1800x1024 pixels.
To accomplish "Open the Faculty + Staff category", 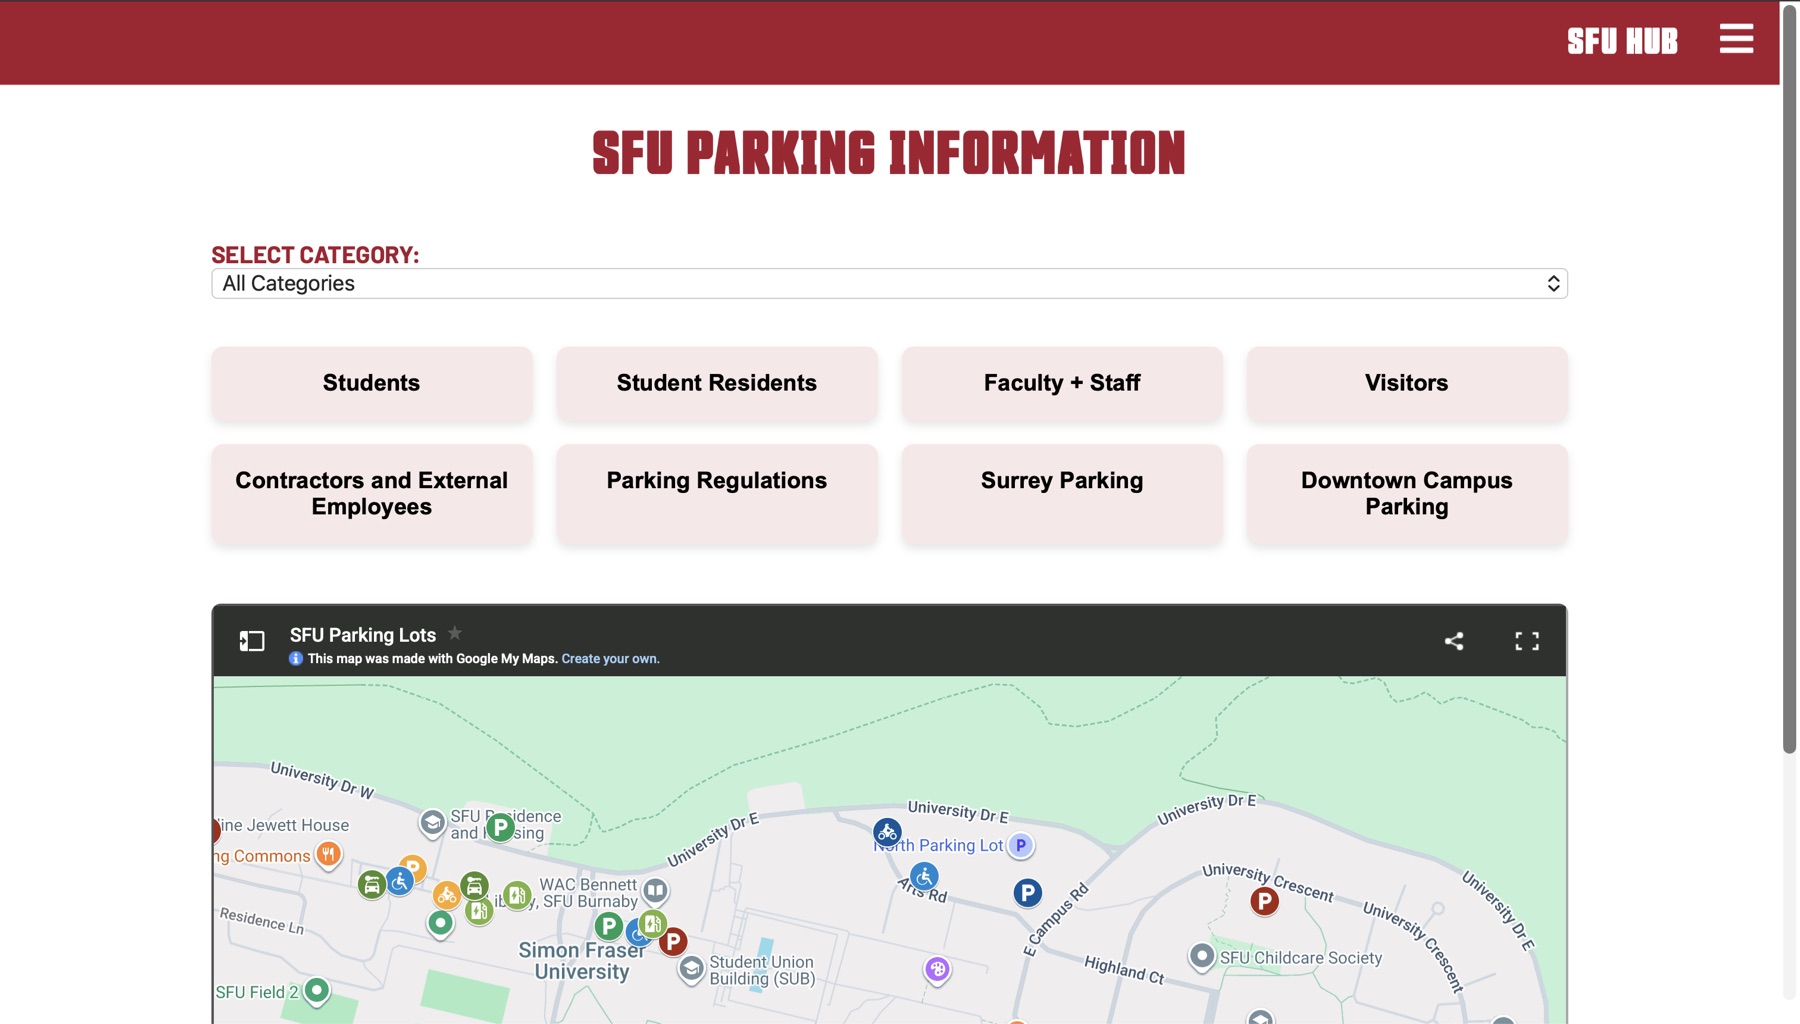I will 1062,383.
